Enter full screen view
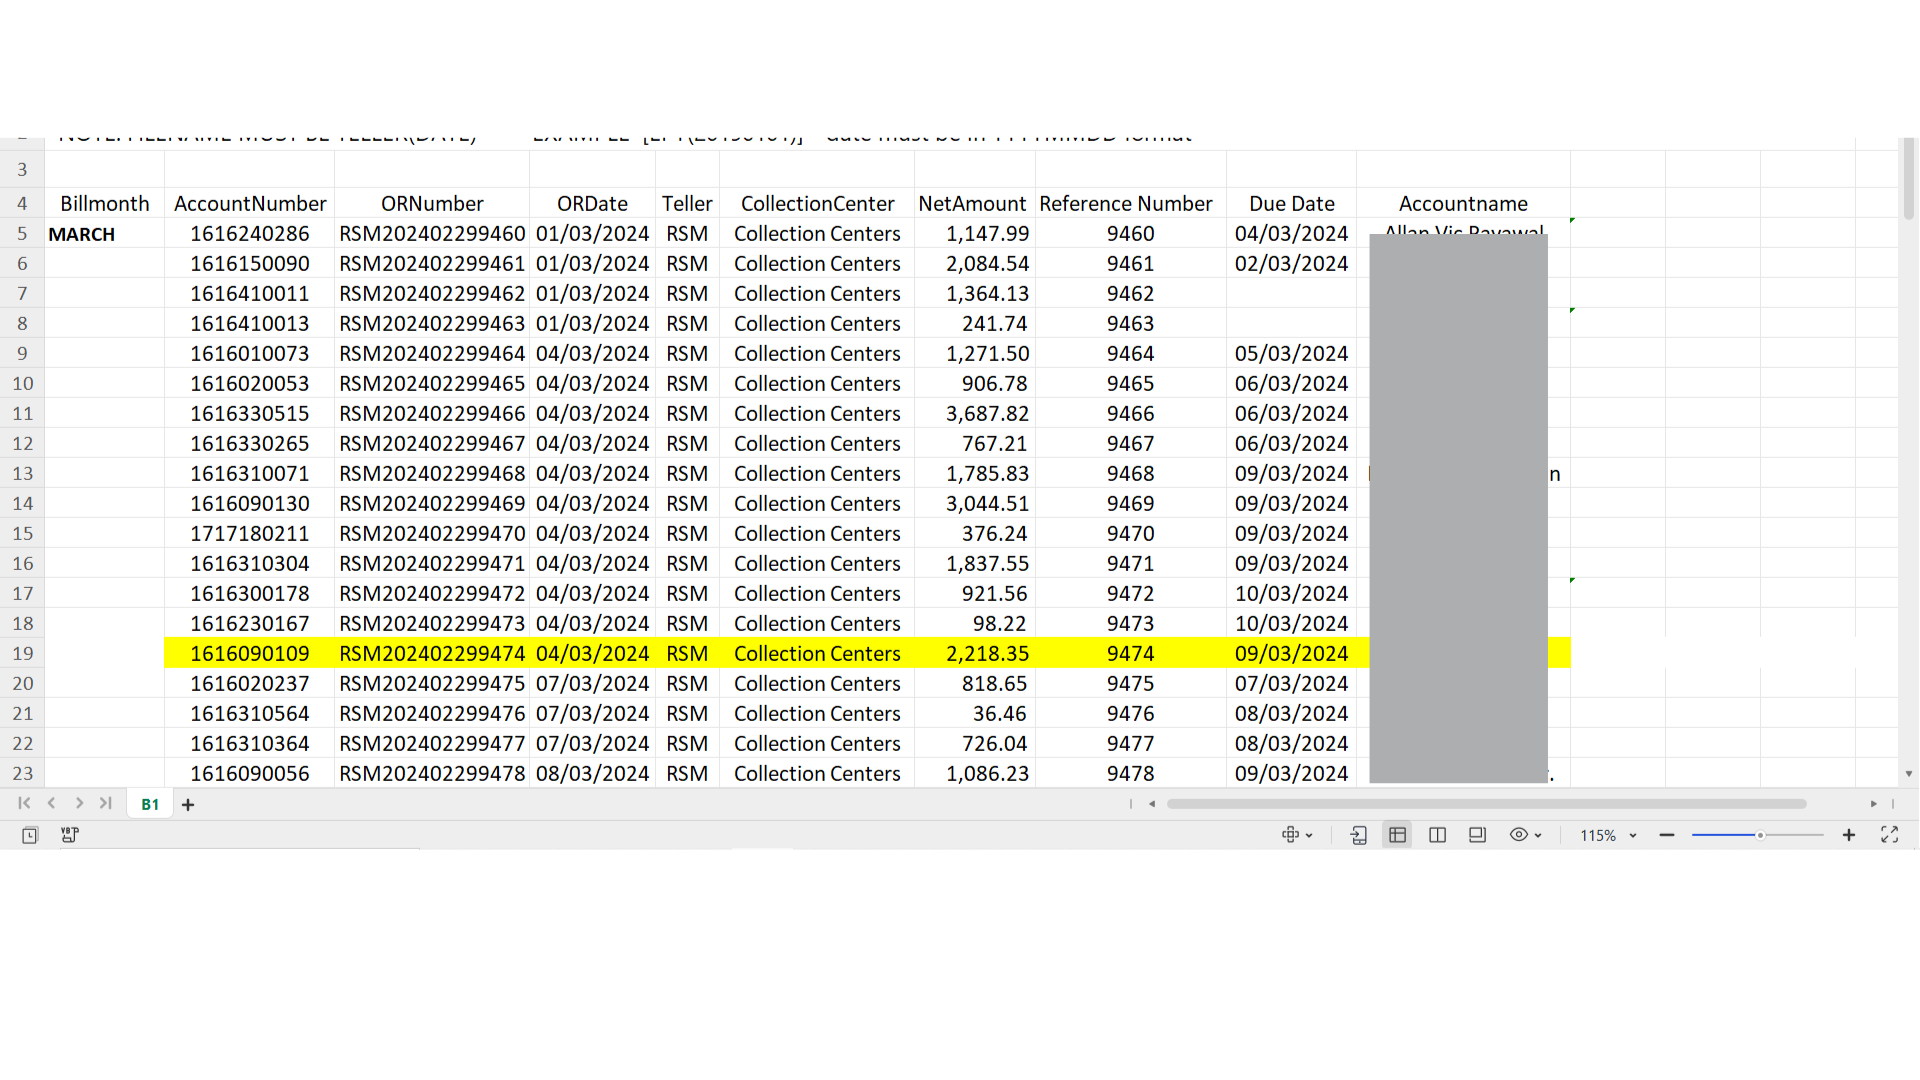Viewport: 1920px width, 1080px height. tap(1890, 835)
